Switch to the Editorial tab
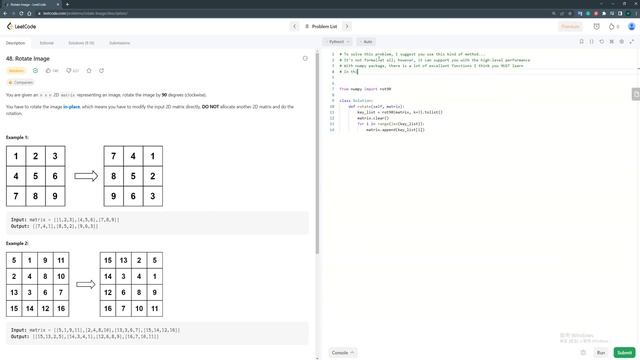Image resolution: width=640 pixels, height=360 pixels. click(x=47, y=43)
